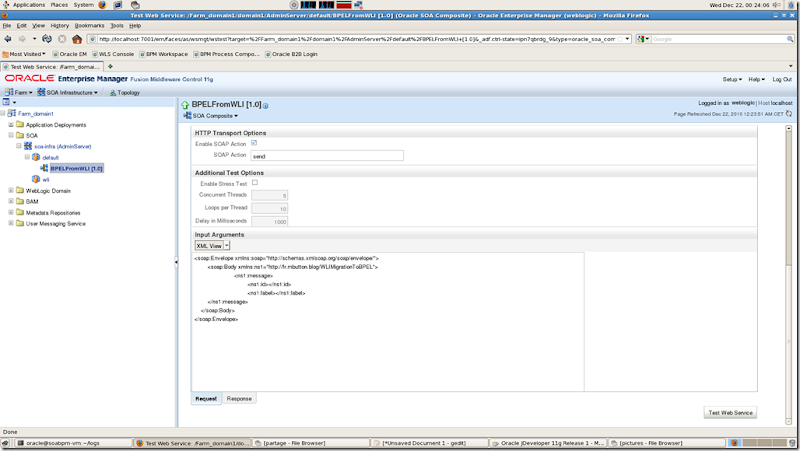Switch to the Response tab

[x=239, y=398]
